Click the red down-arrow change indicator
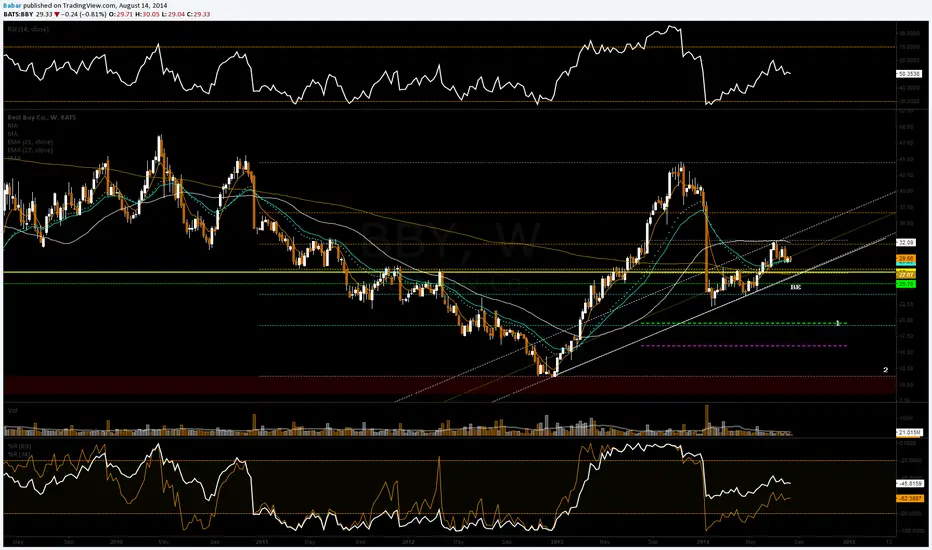This screenshot has height=550, width=932. 57,14
